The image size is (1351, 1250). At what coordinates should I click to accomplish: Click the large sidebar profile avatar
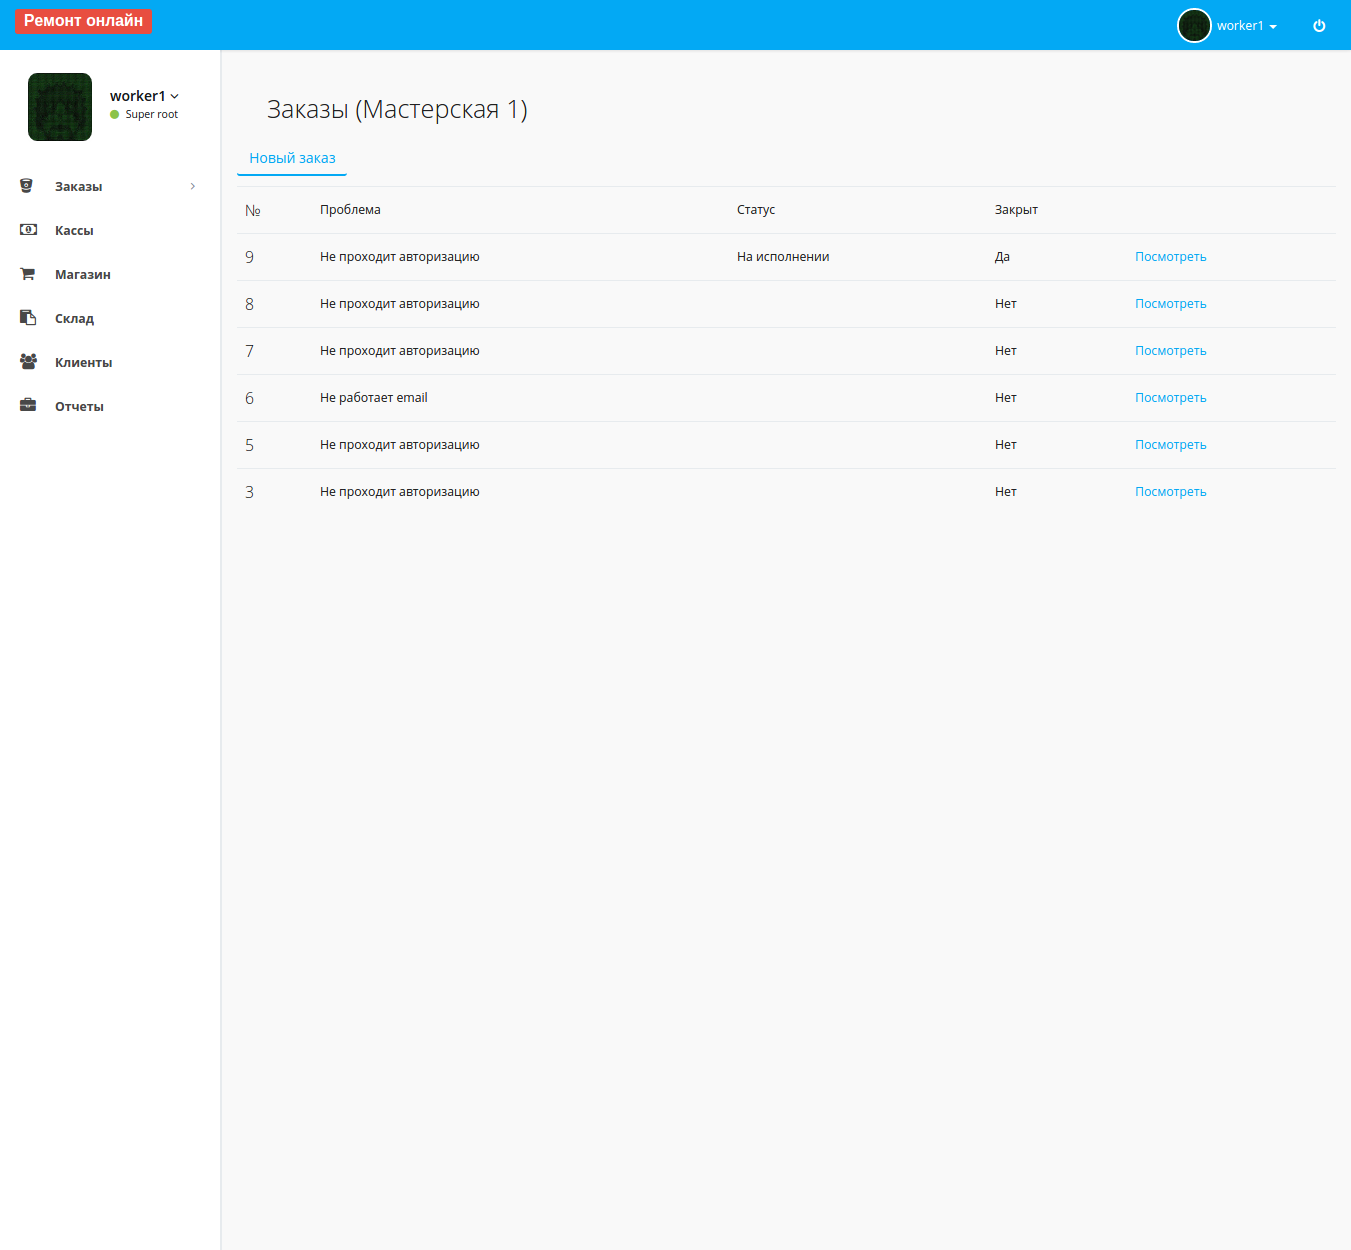click(60, 107)
